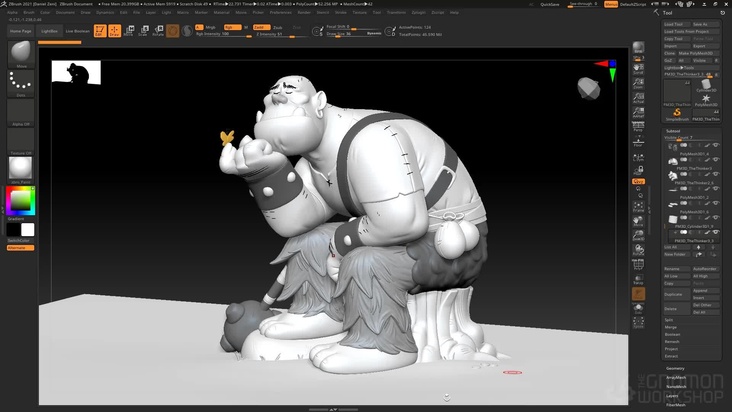Open the Preferences menu
The width and height of the screenshot is (732, 412).
[x=281, y=13]
